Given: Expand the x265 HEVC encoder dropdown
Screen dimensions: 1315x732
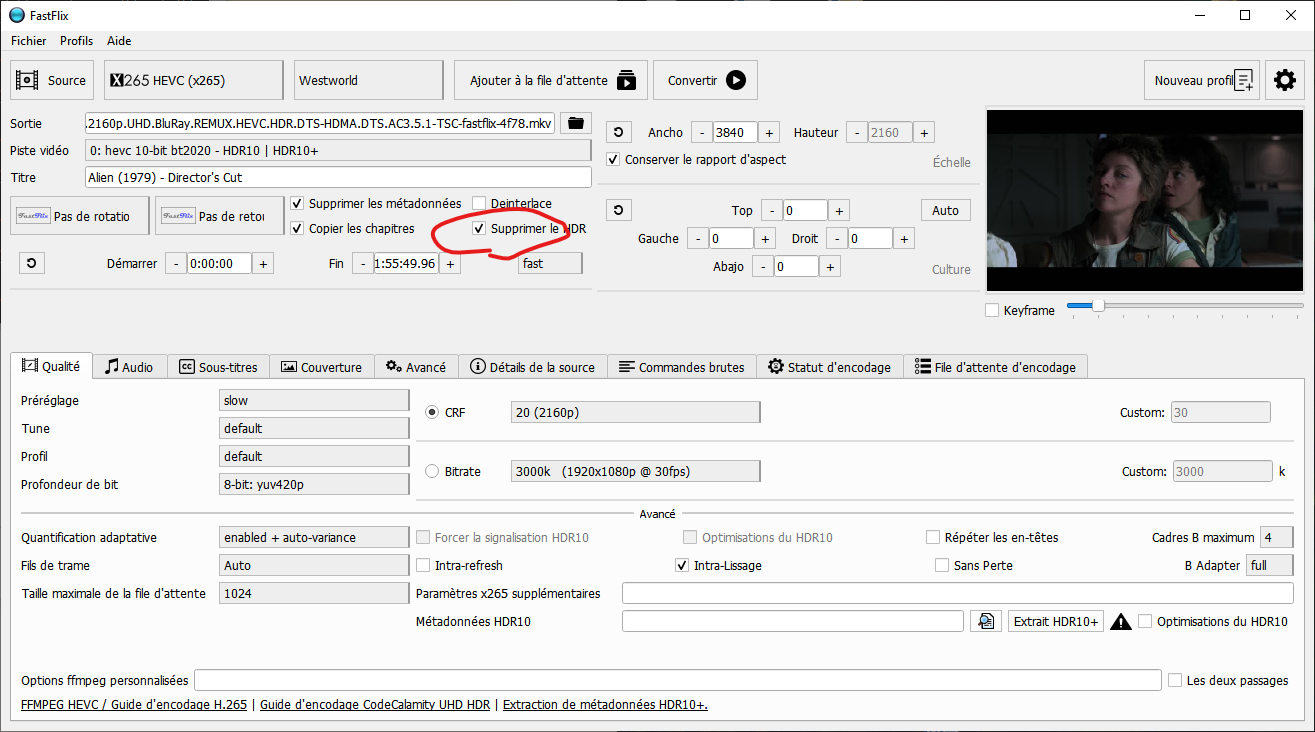Looking at the screenshot, I should click(193, 80).
